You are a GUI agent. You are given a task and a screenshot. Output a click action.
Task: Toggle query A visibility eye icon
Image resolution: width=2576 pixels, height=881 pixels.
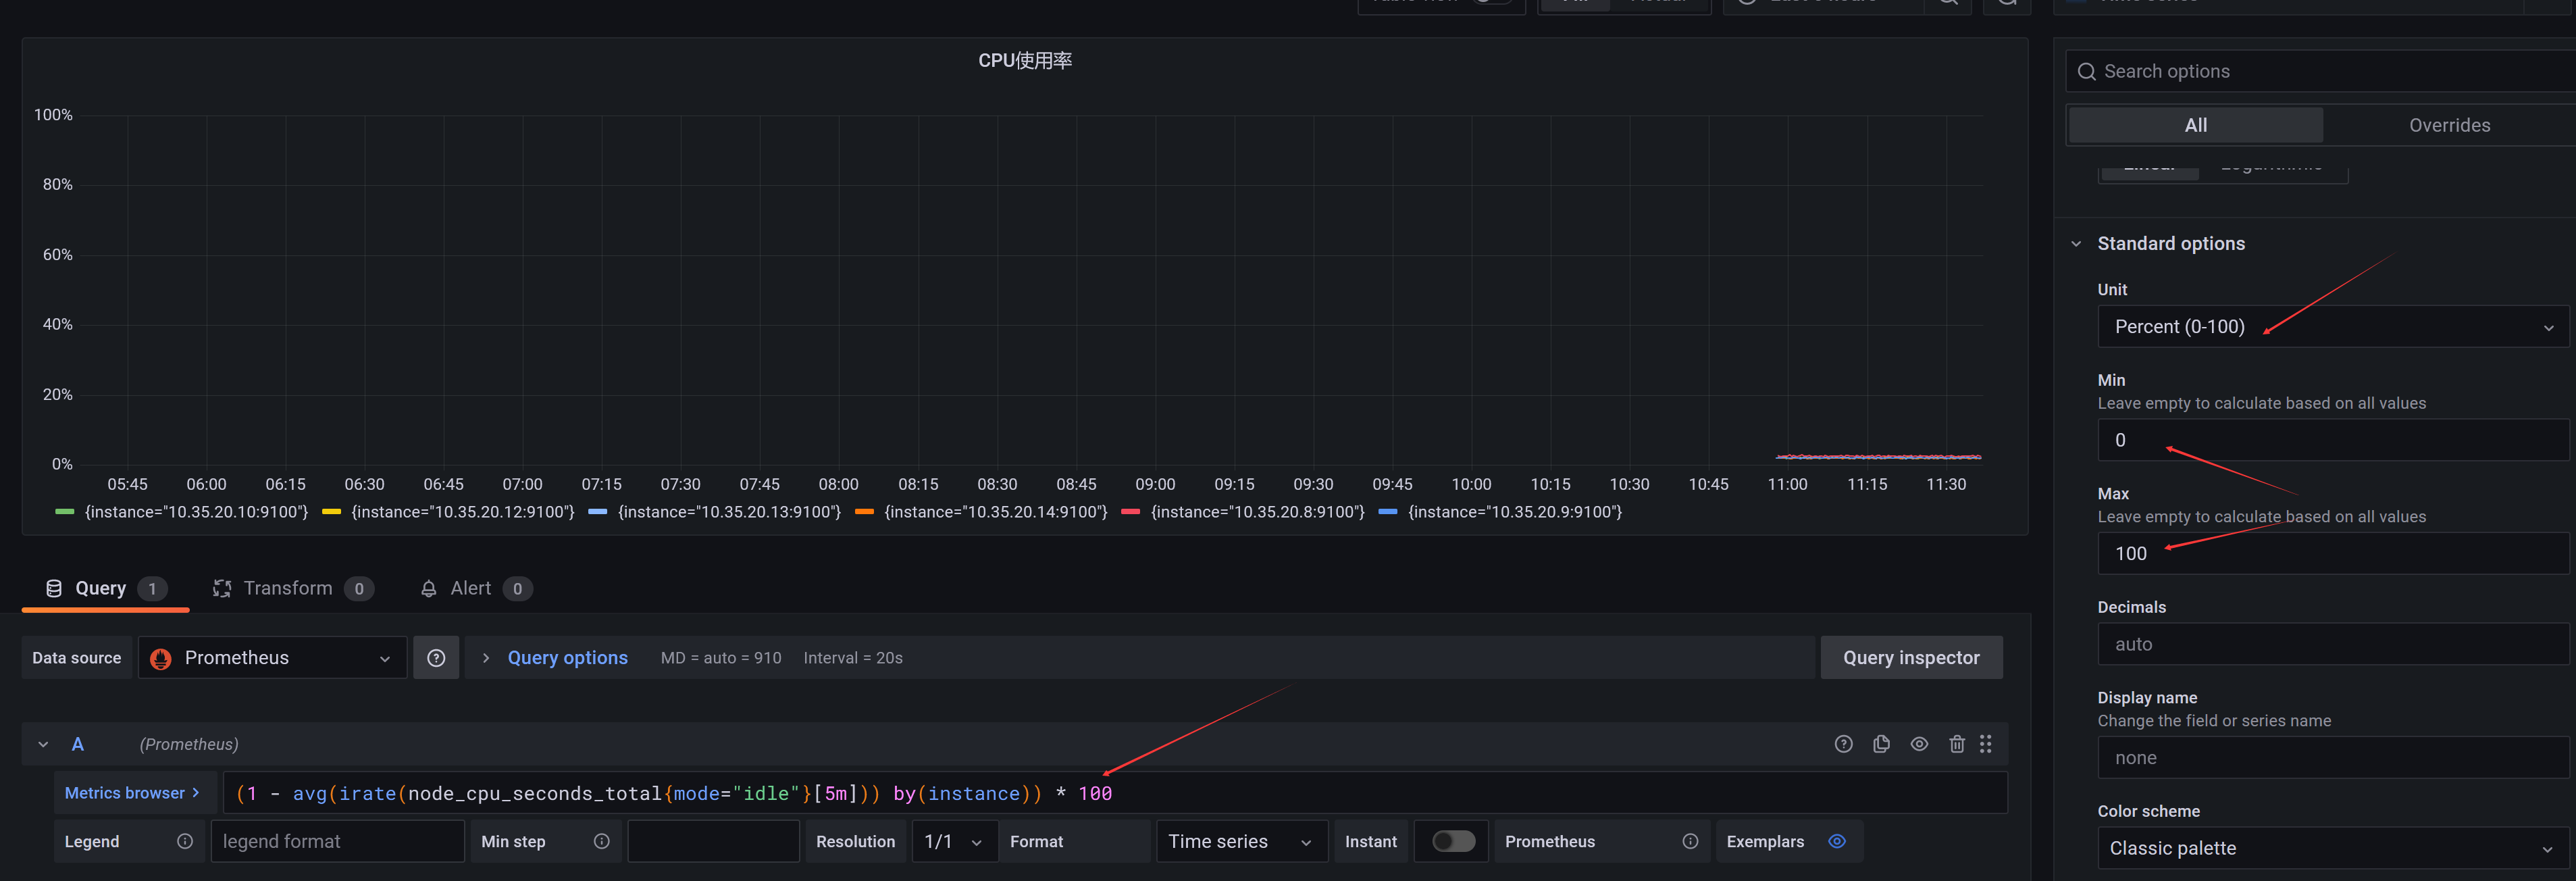click(x=1919, y=744)
